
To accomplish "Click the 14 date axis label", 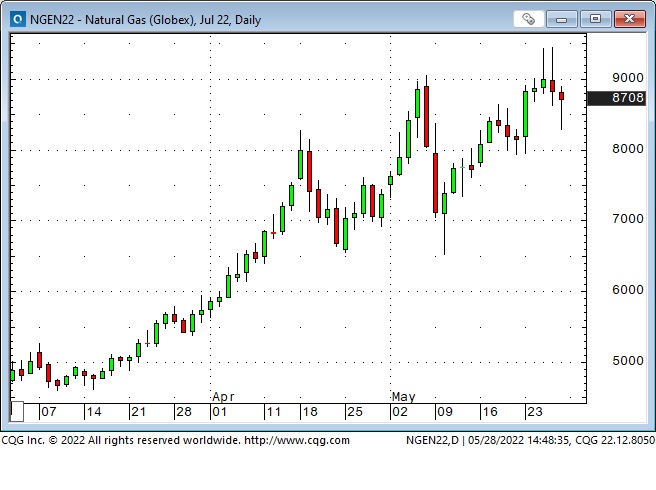I will (x=94, y=412).
